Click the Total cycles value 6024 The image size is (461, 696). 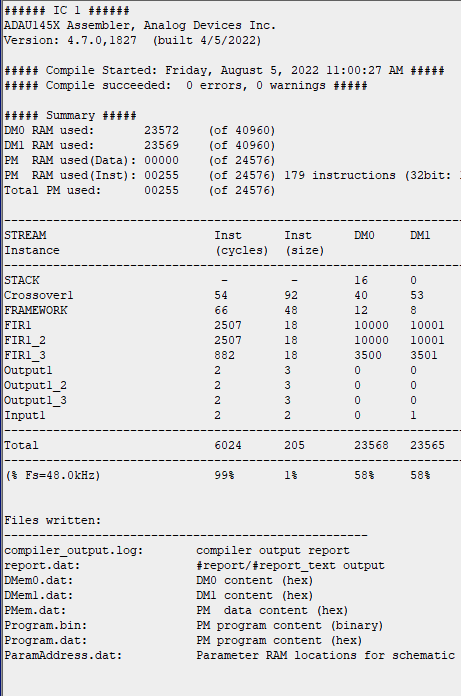(228, 446)
